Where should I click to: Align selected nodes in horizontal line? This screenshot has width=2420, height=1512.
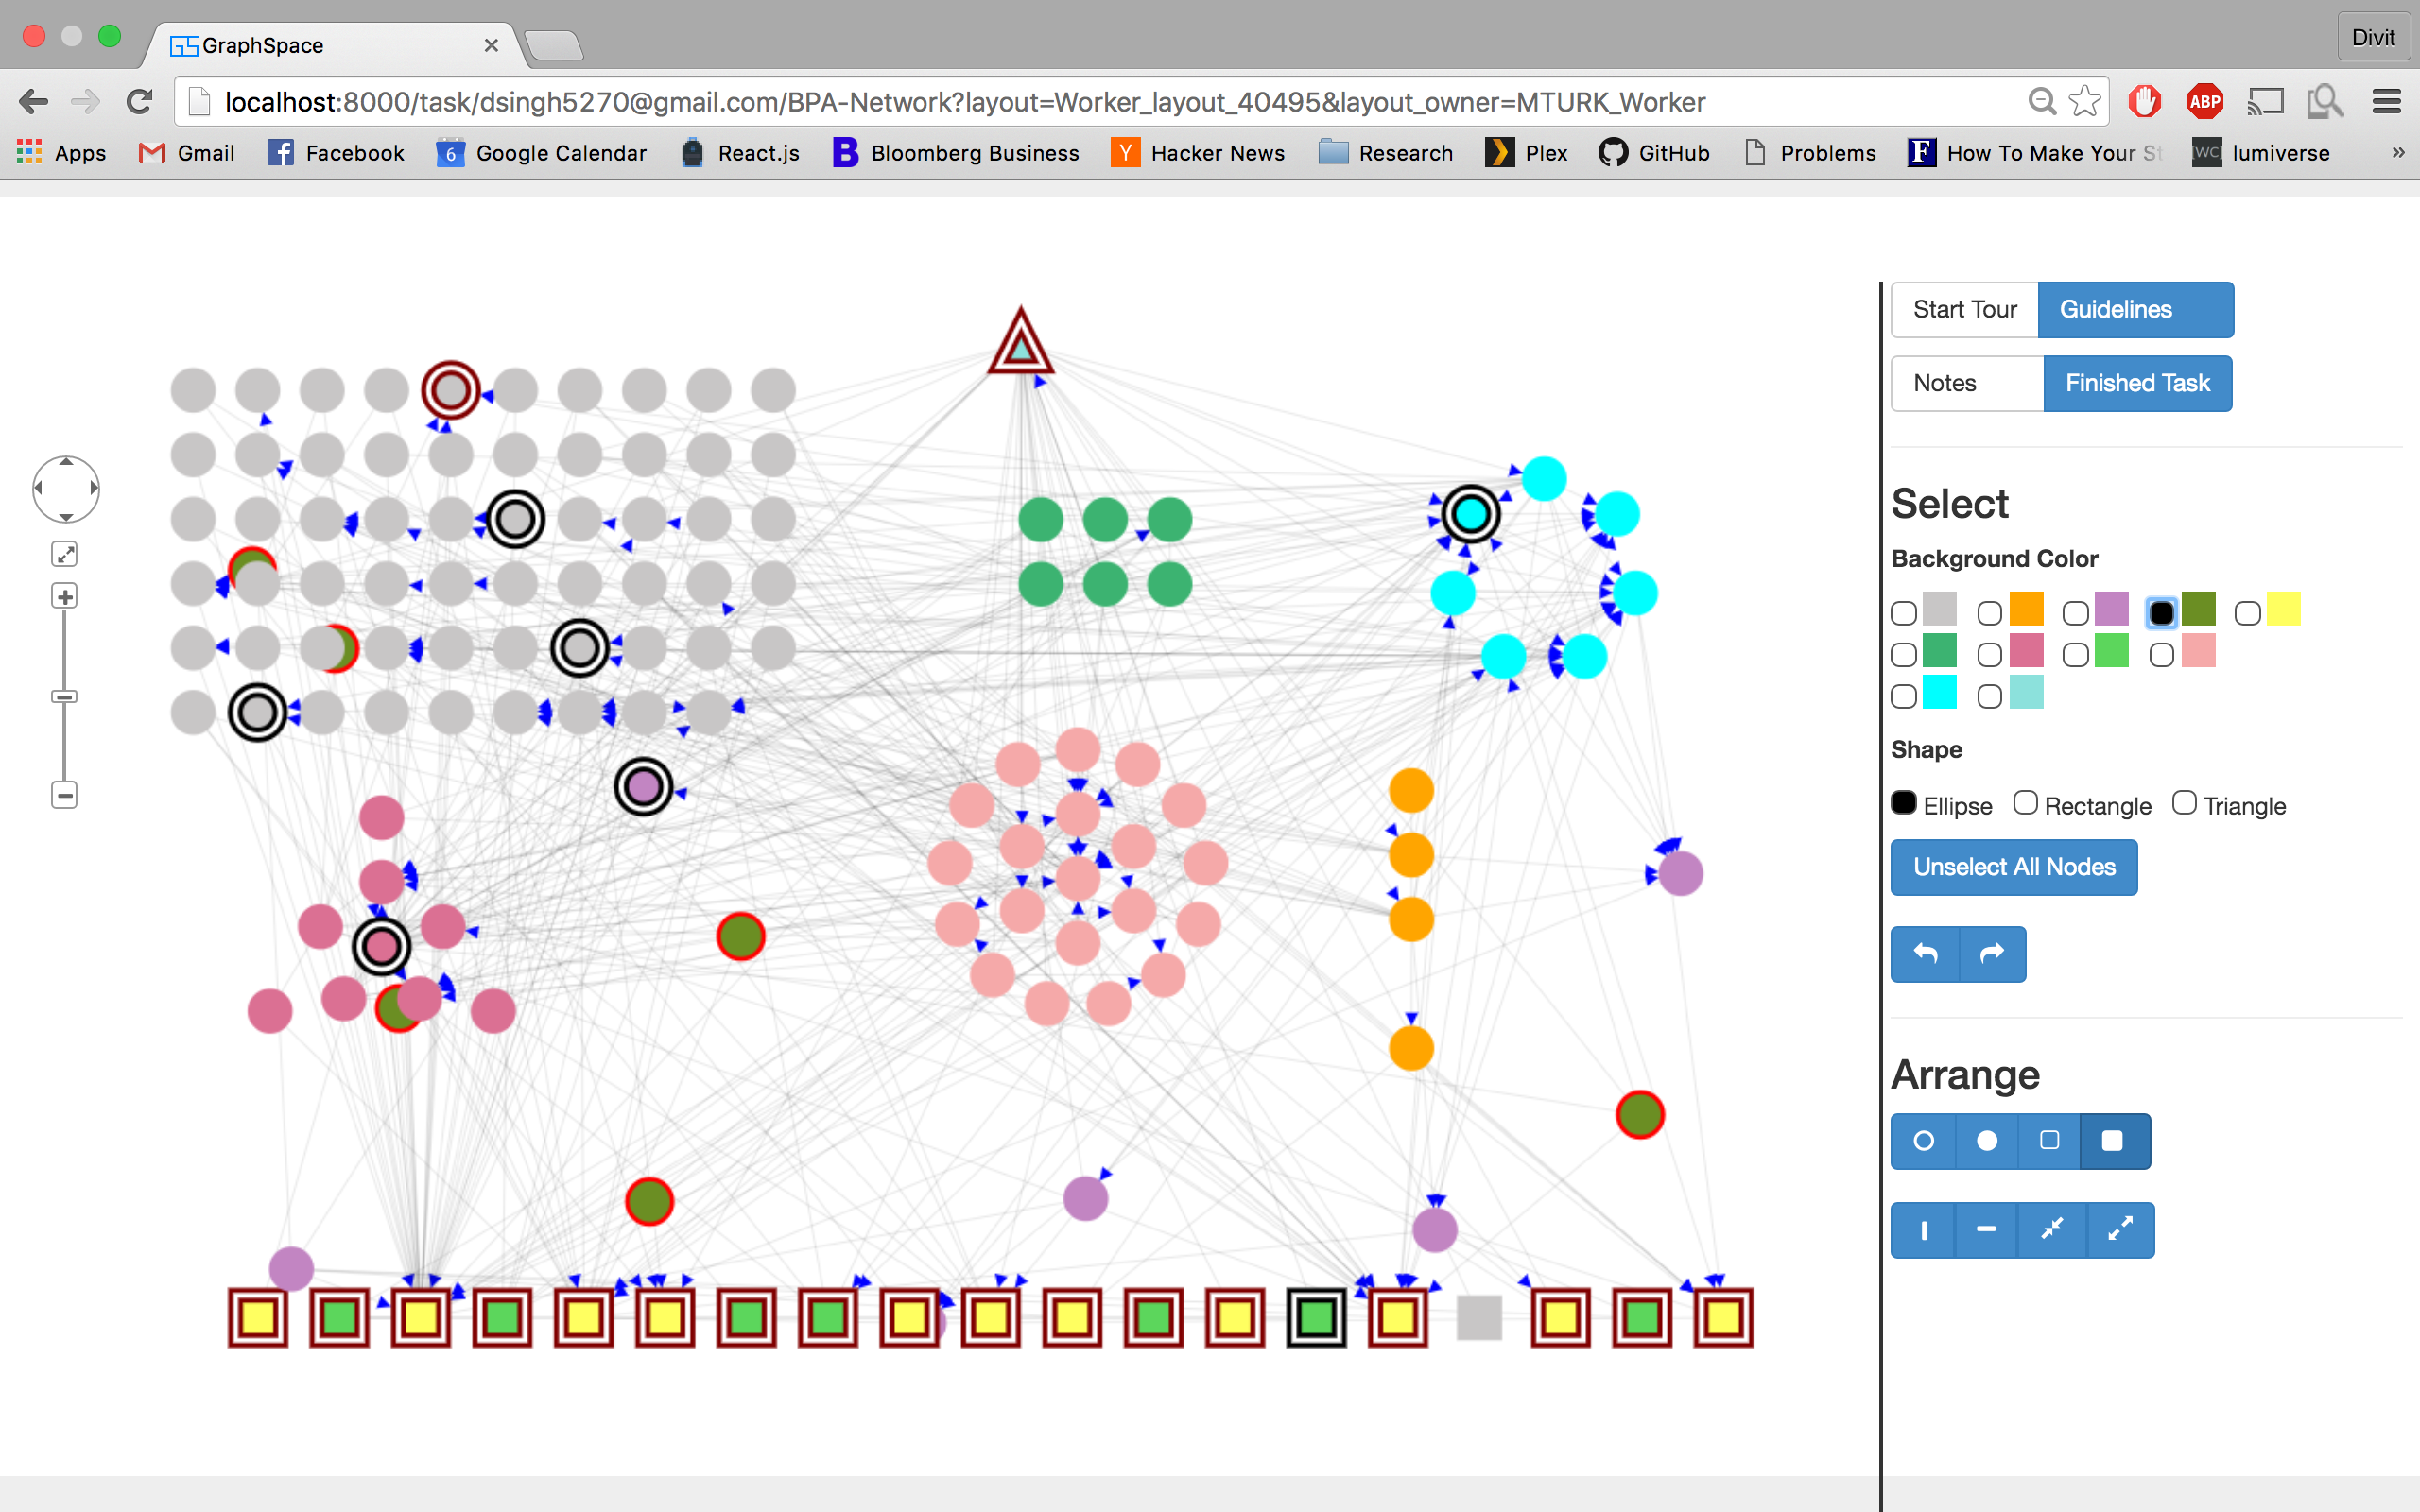(1986, 1230)
